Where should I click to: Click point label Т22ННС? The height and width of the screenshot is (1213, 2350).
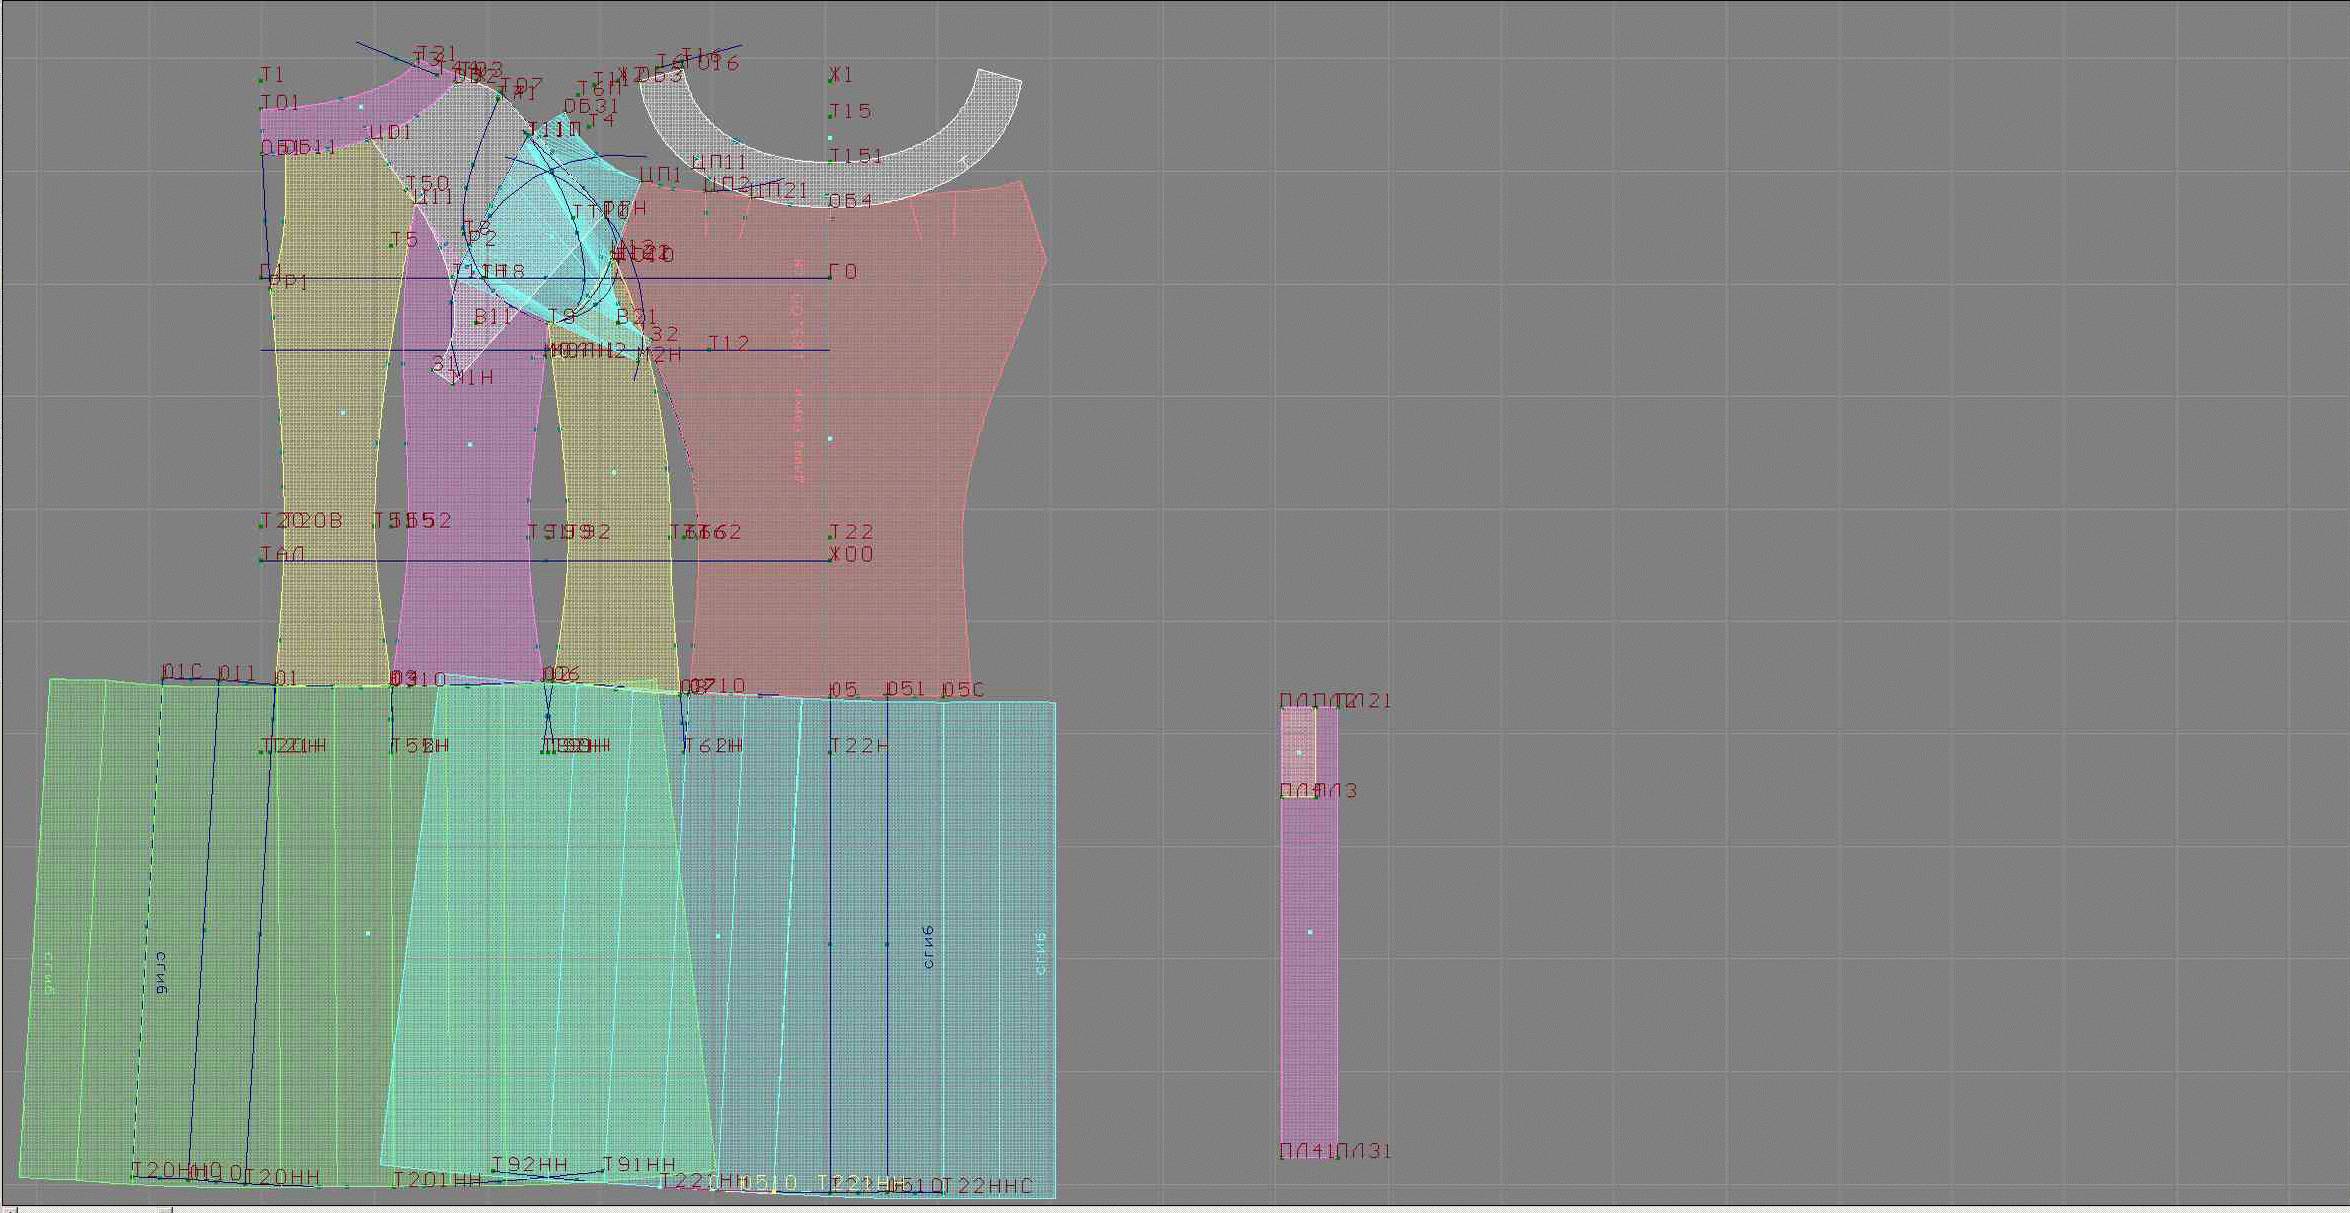pos(988,1186)
